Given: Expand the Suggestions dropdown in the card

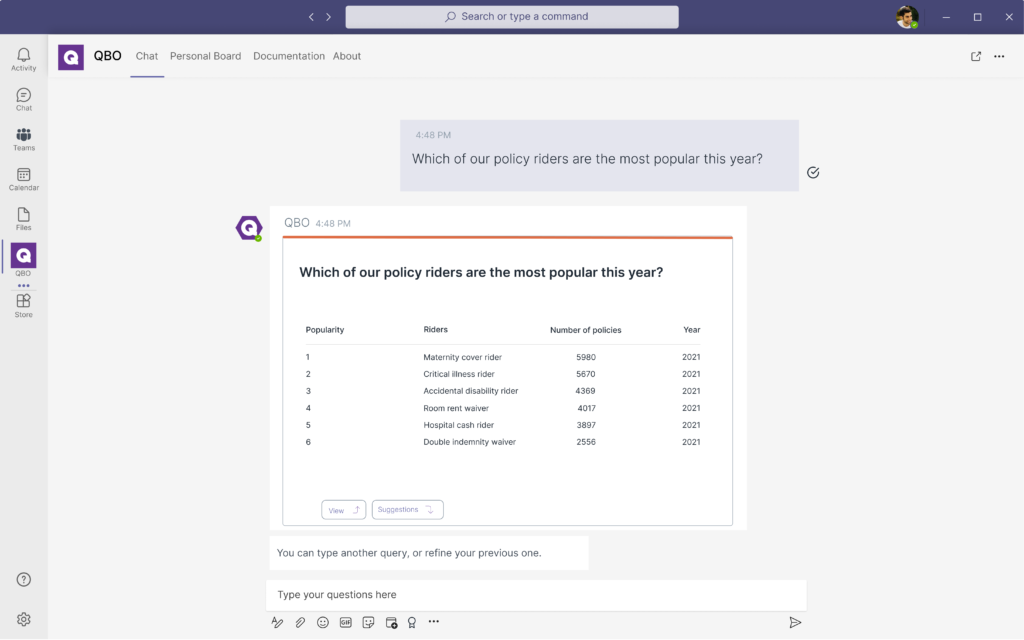Looking at the screenshot, I should (407, 510).
